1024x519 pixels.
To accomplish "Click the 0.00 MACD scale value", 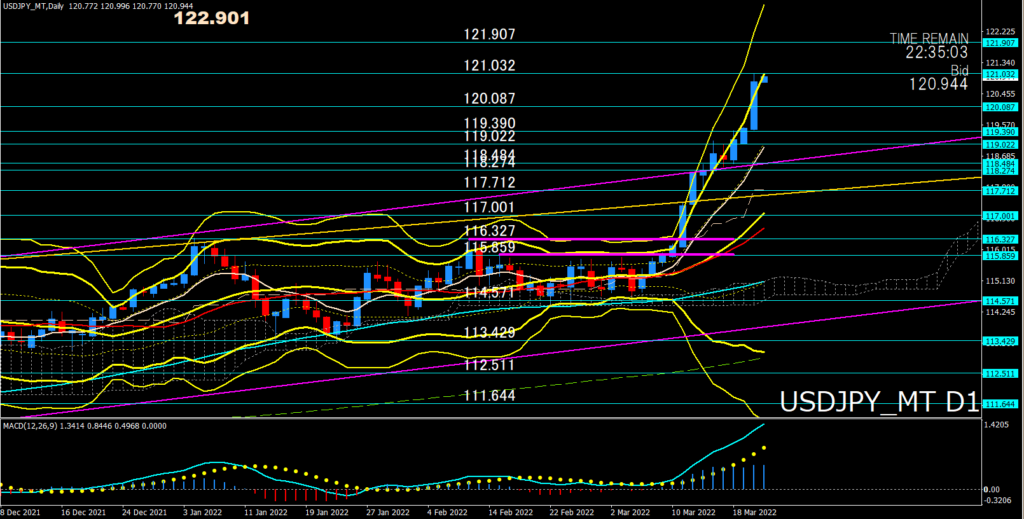I will pyautogui.click(x=994, y=490).
